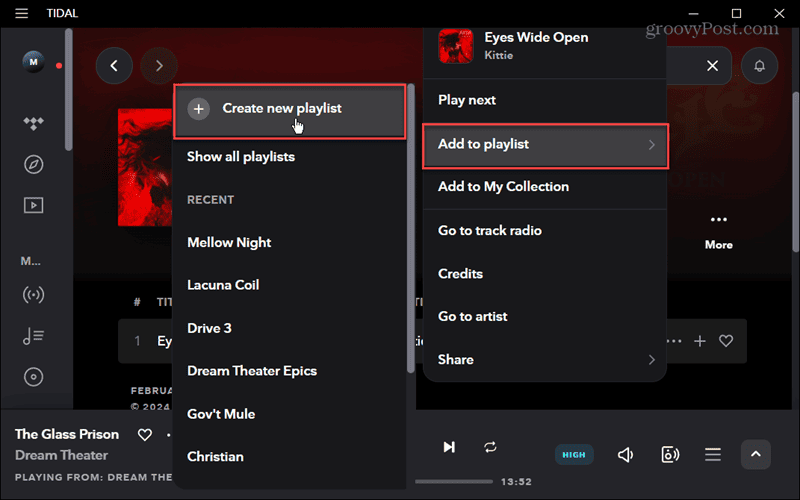Open the Videos icon in sidebar

pyautogui.click(x=34, y=205)
